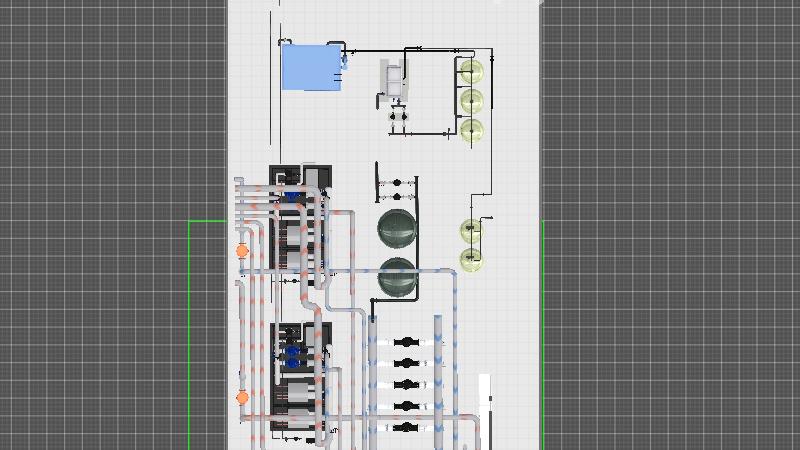Select the blue pumps in the lower chiller skid
Image resolution: width=800 pixels, height=450 pixels.
293,354
